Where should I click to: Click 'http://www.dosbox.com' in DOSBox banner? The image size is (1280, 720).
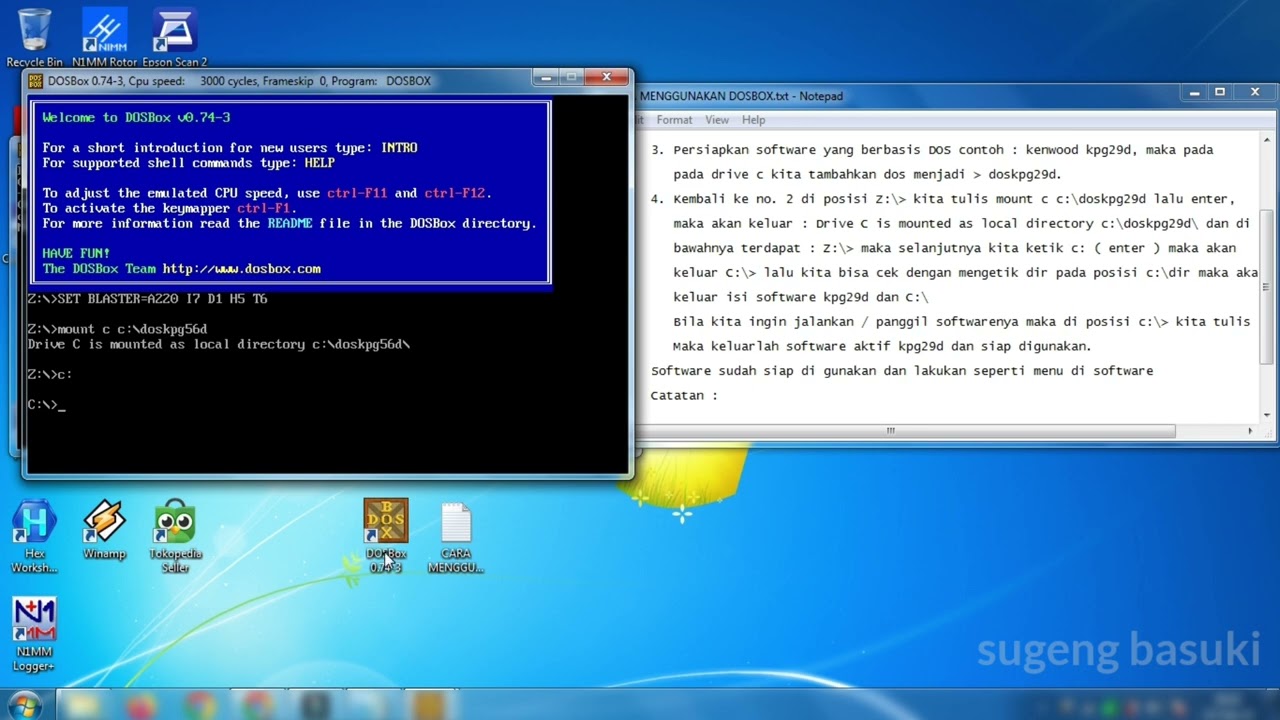(241, 268)
